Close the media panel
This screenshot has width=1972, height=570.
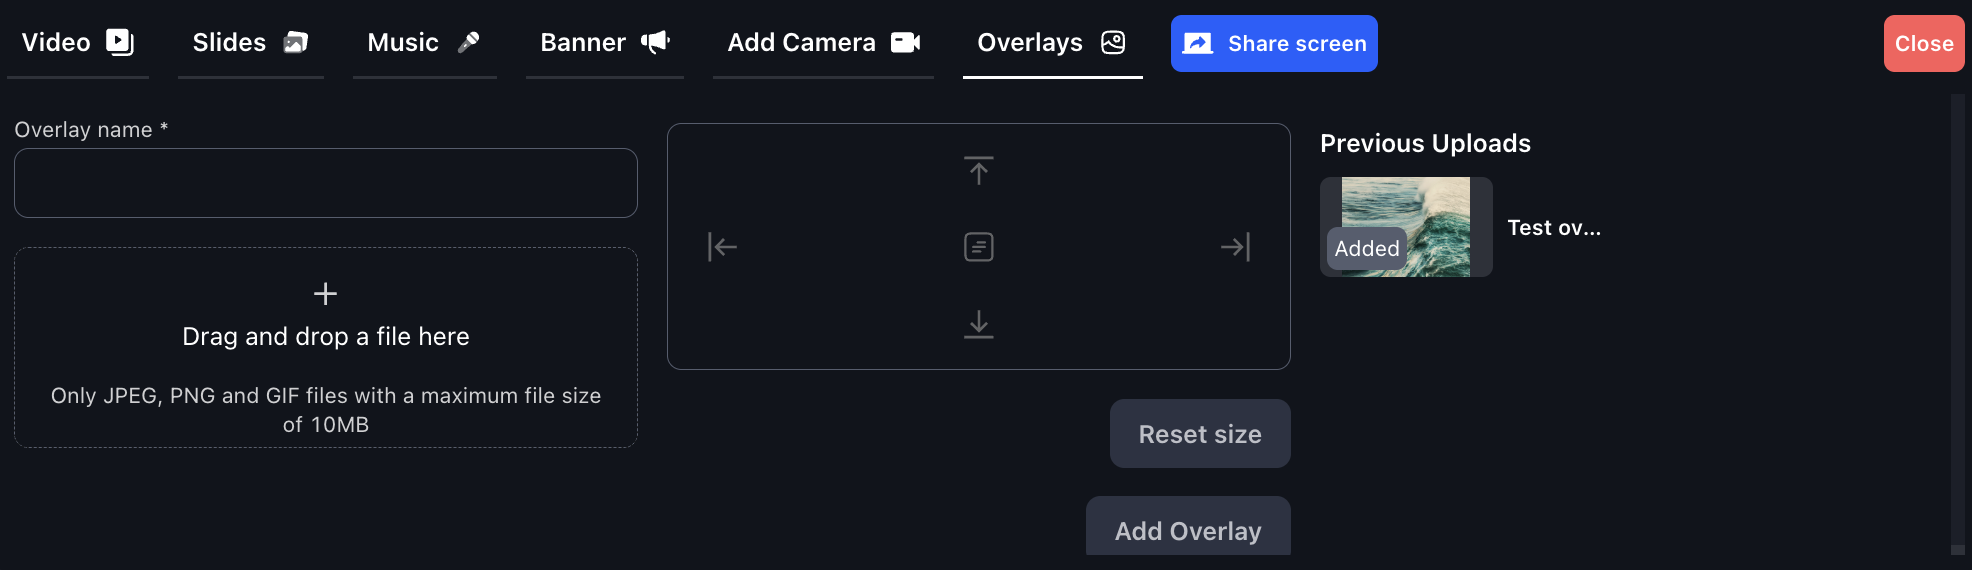[1924, 43]
